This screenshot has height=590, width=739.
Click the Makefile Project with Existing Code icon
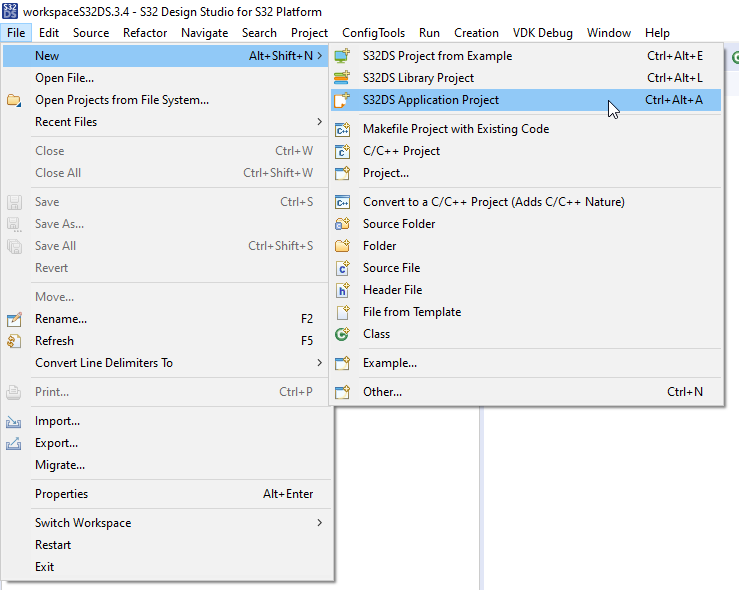(342, 129)
